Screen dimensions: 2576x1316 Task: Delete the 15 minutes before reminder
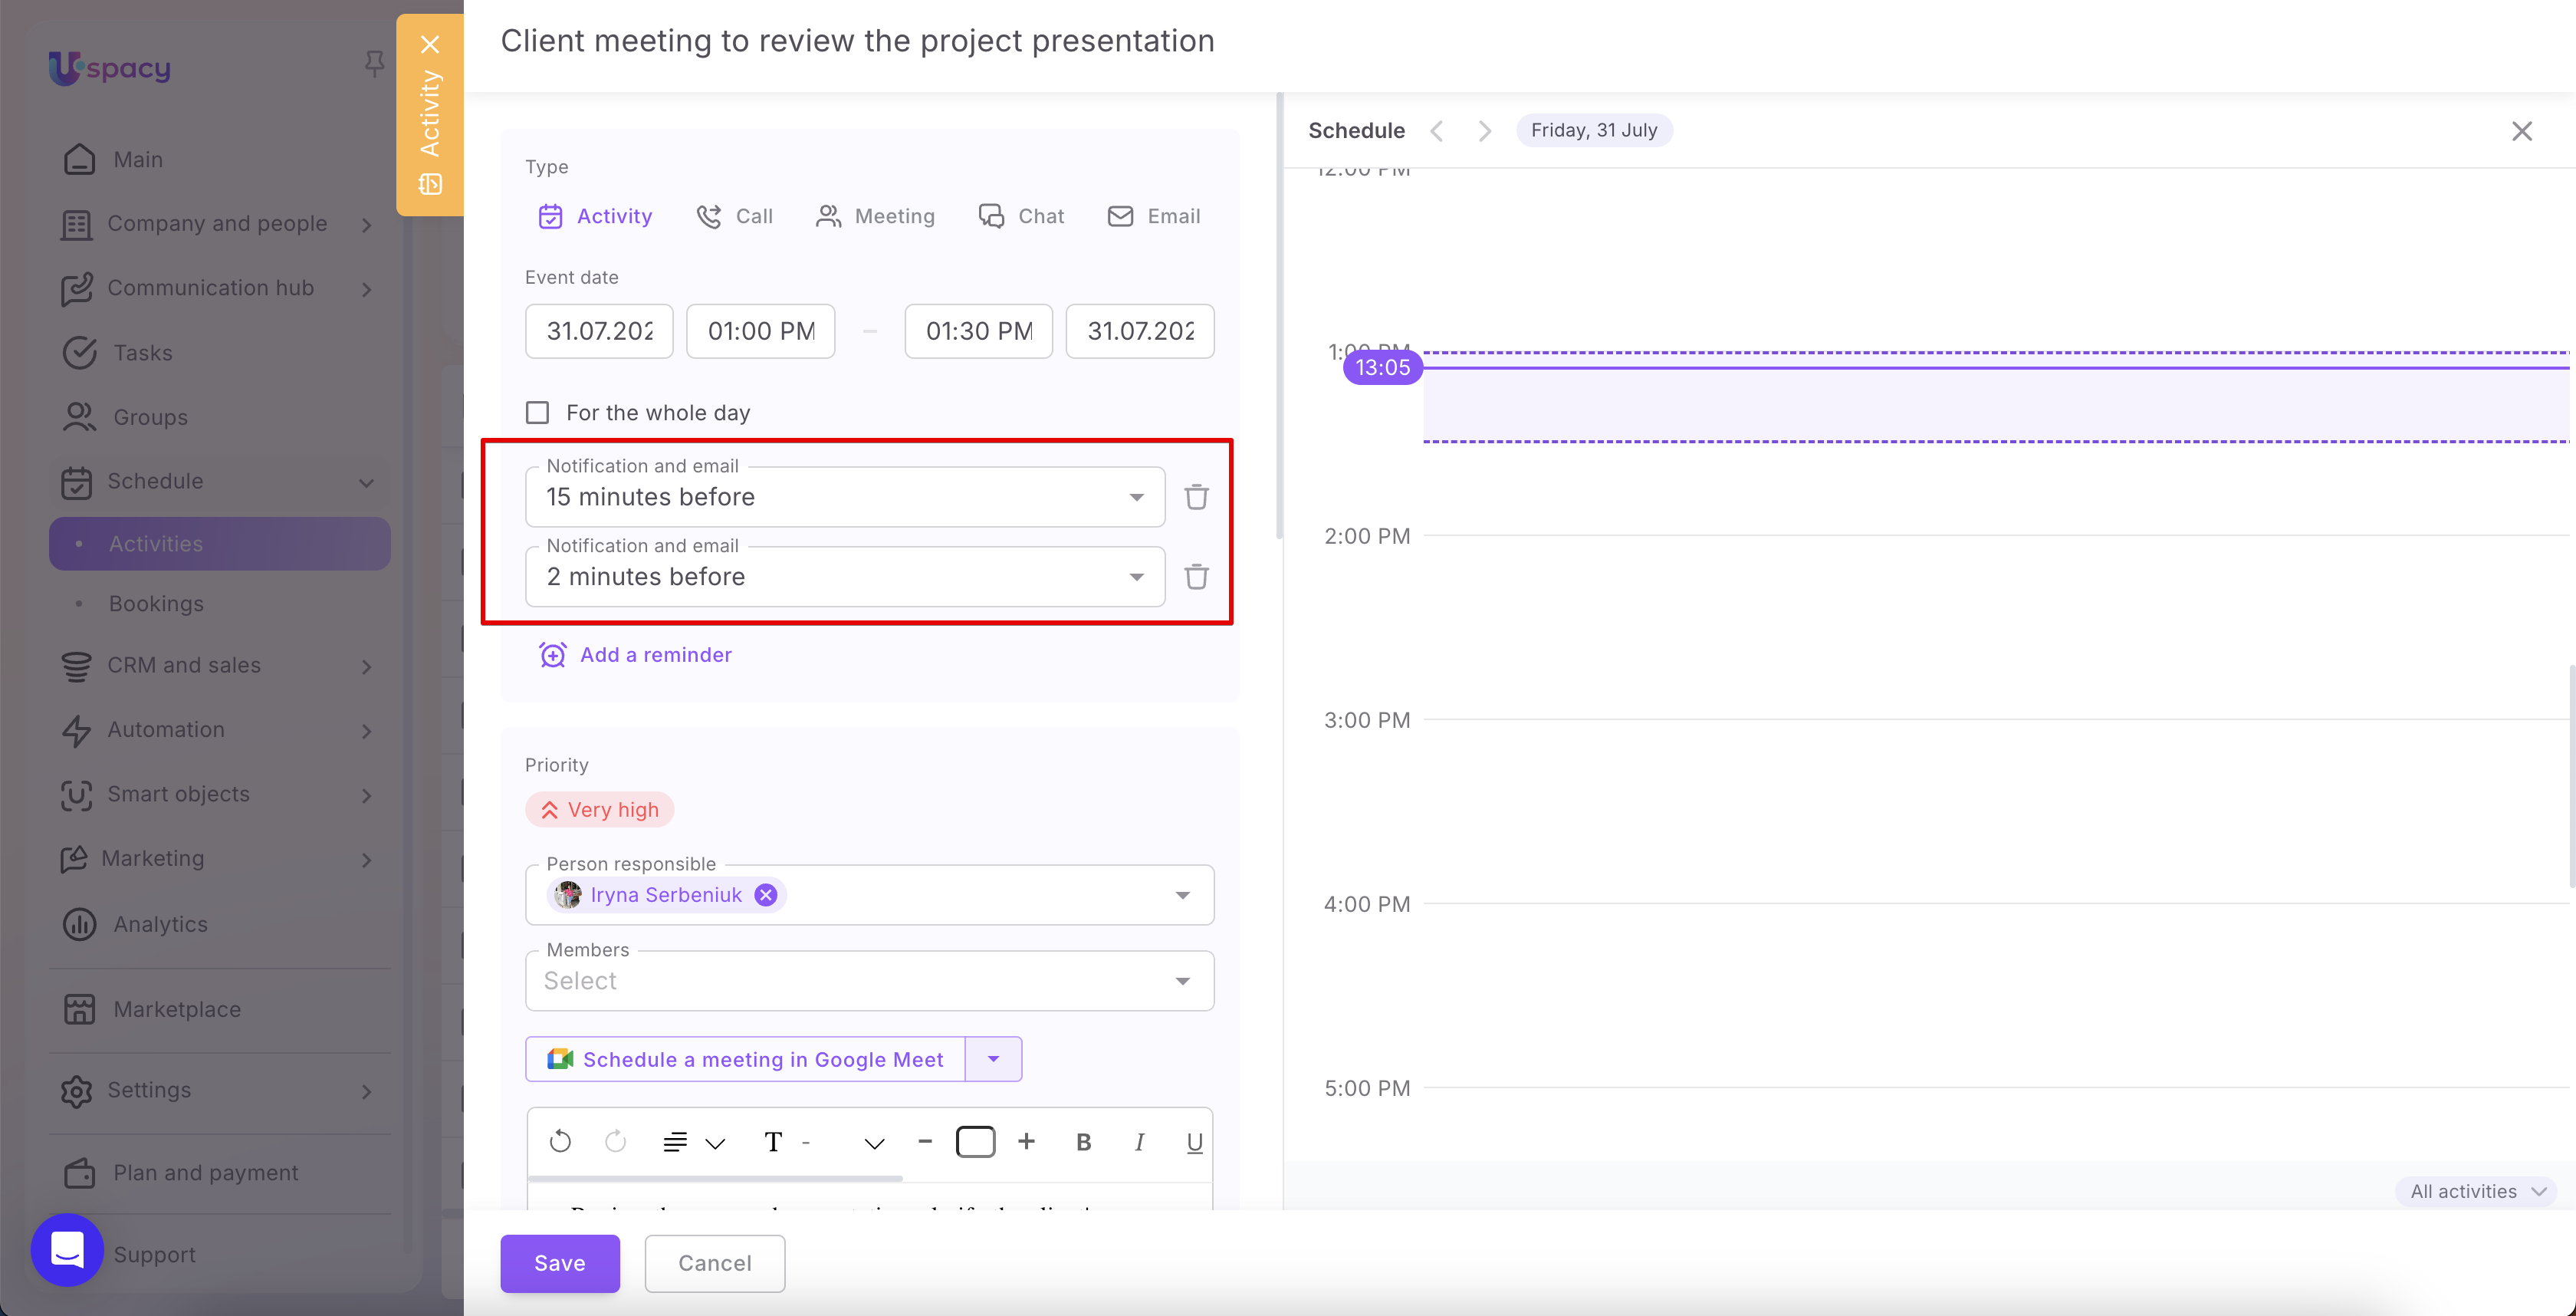(x=1196, y=497)
